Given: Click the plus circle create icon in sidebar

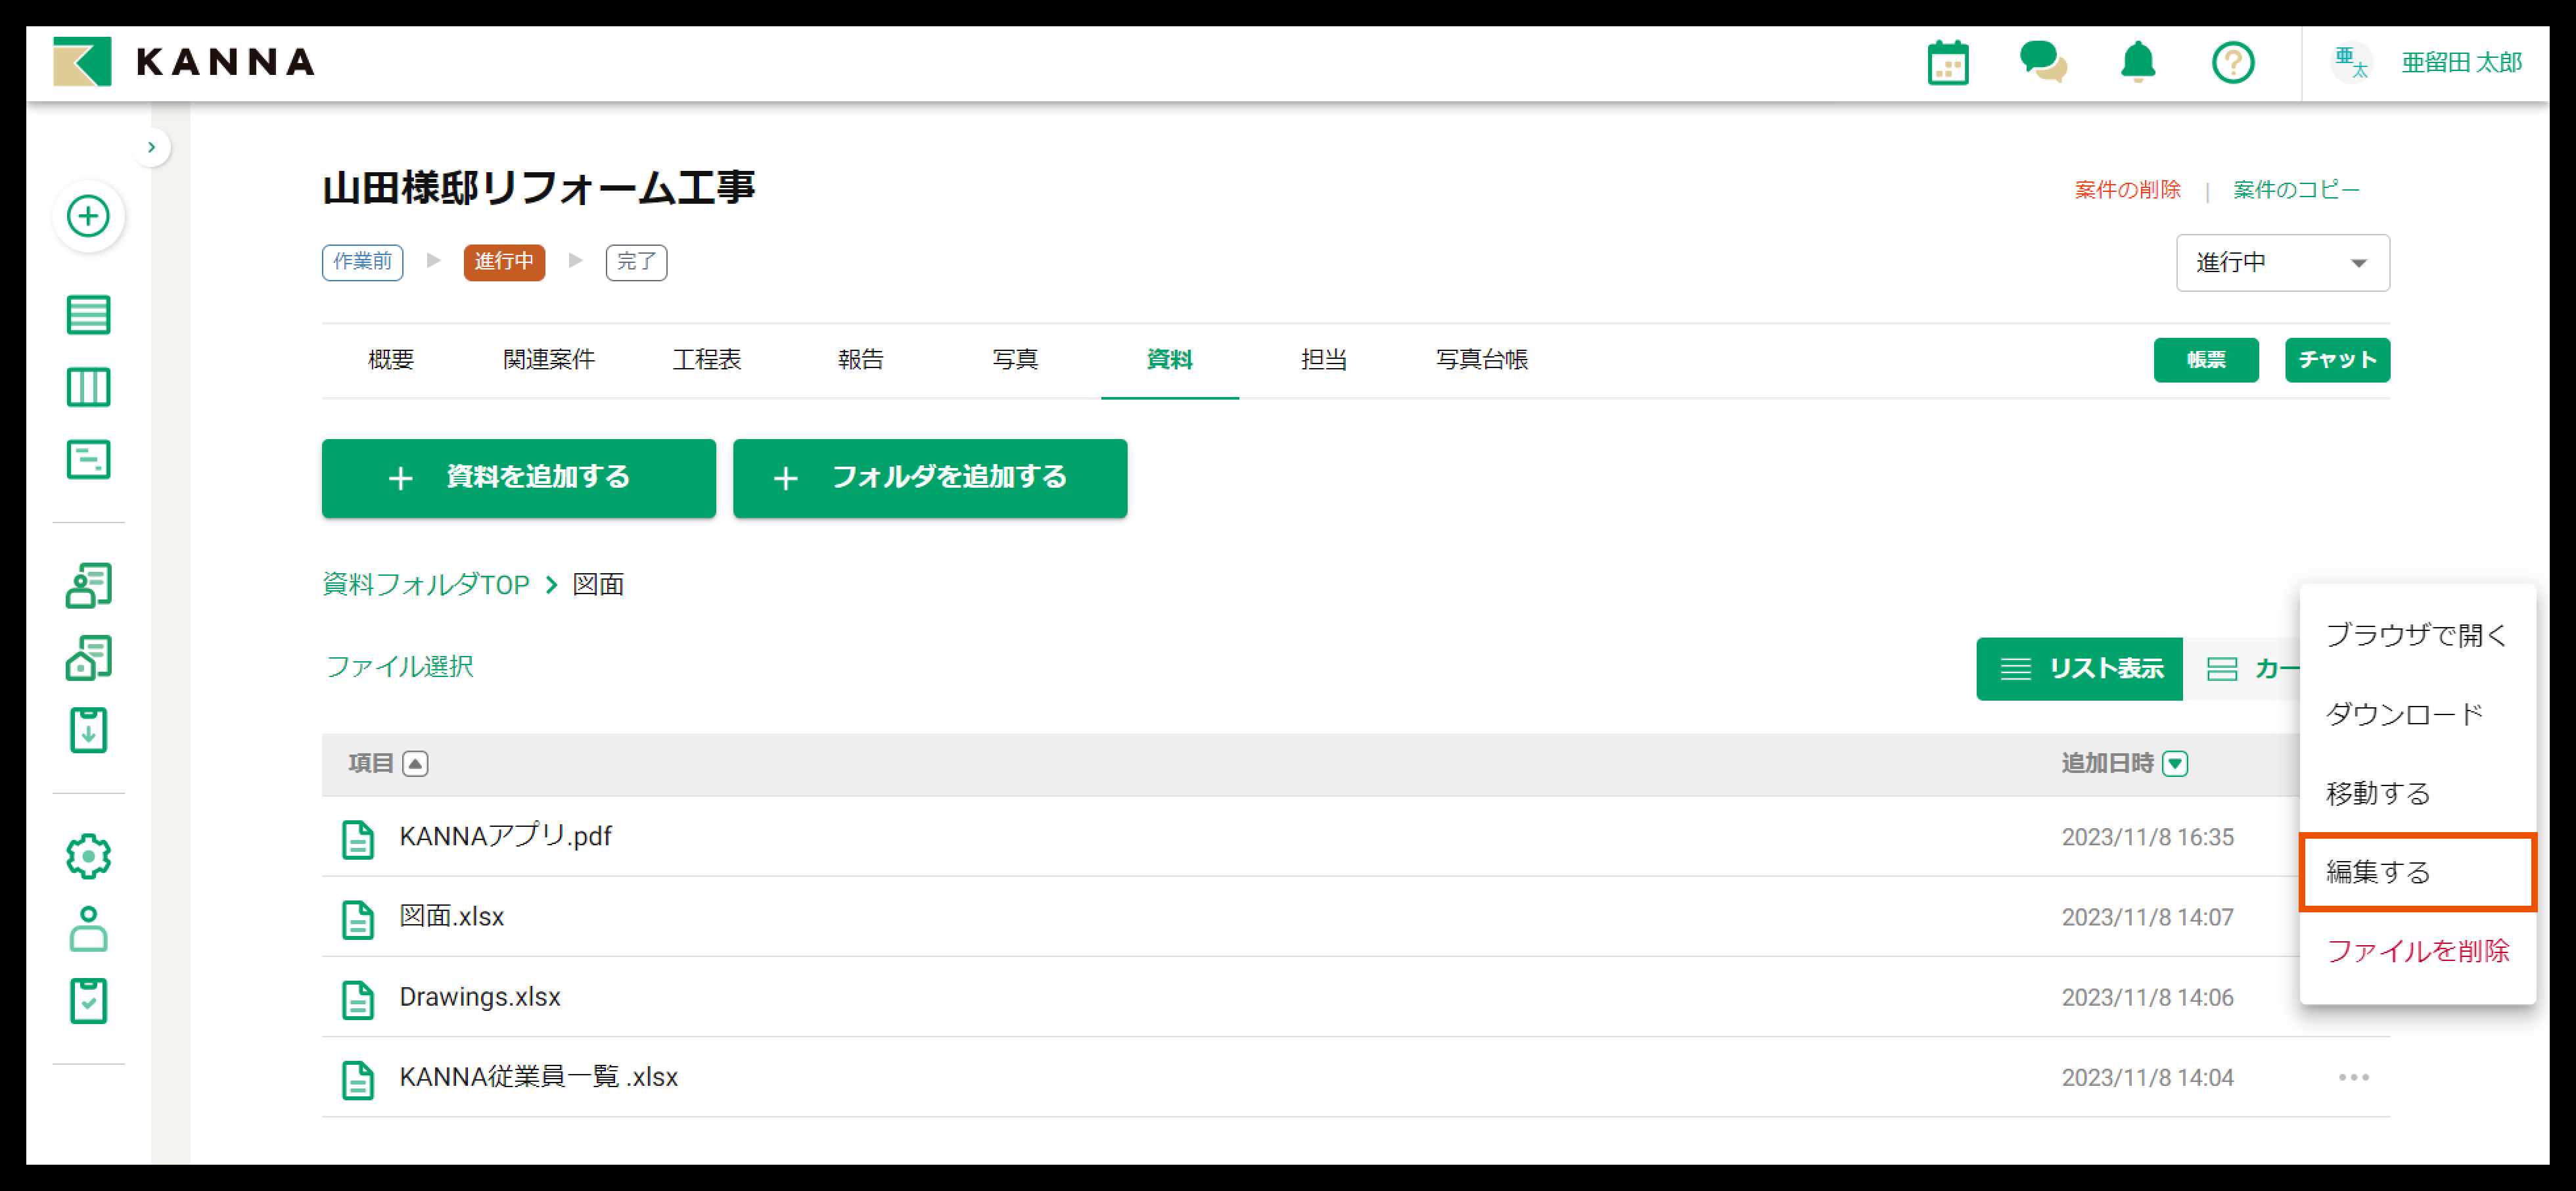Looking at the screenshot, I should [88, 216].
